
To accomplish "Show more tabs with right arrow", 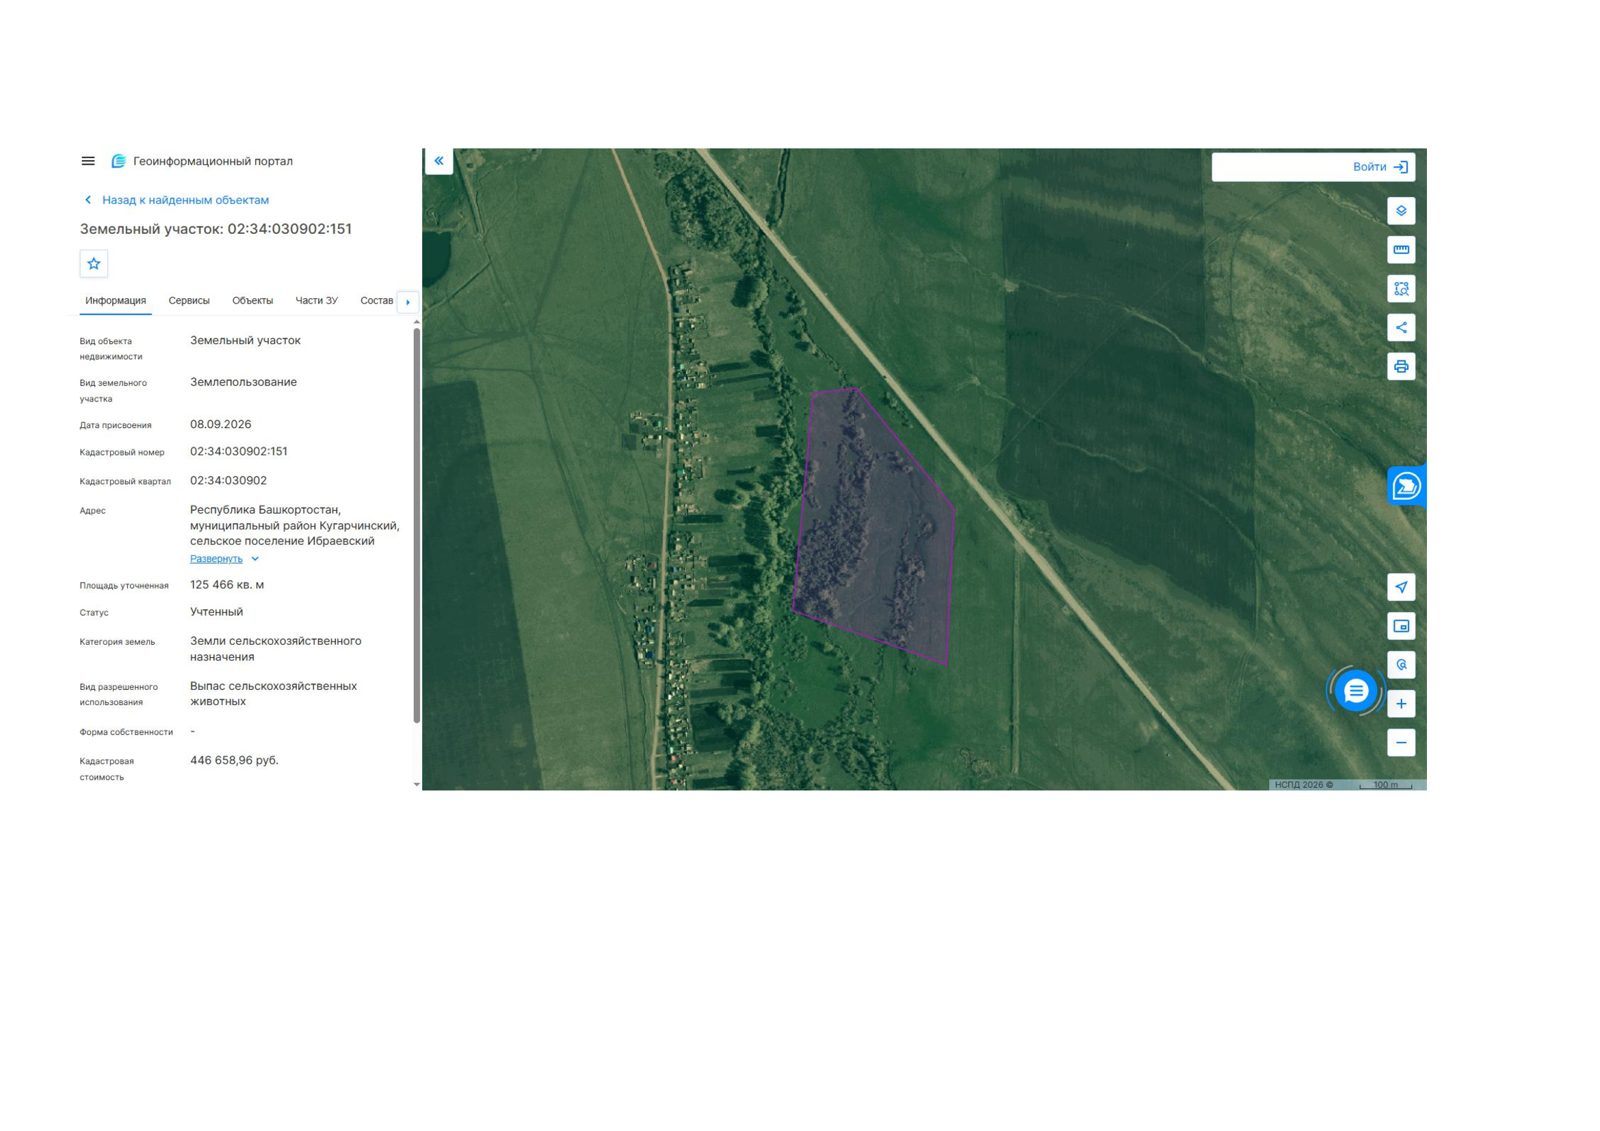I will click(408, 302).
